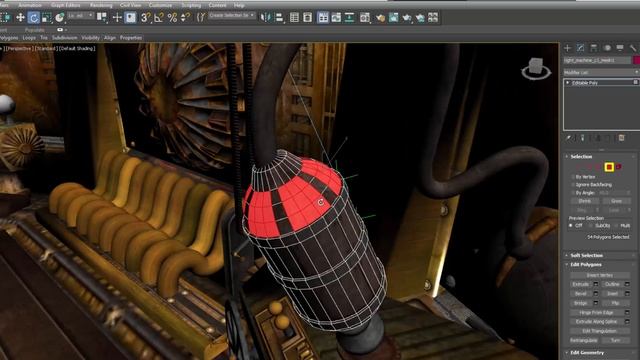Open the Schematic View icon

coord(349,18)
